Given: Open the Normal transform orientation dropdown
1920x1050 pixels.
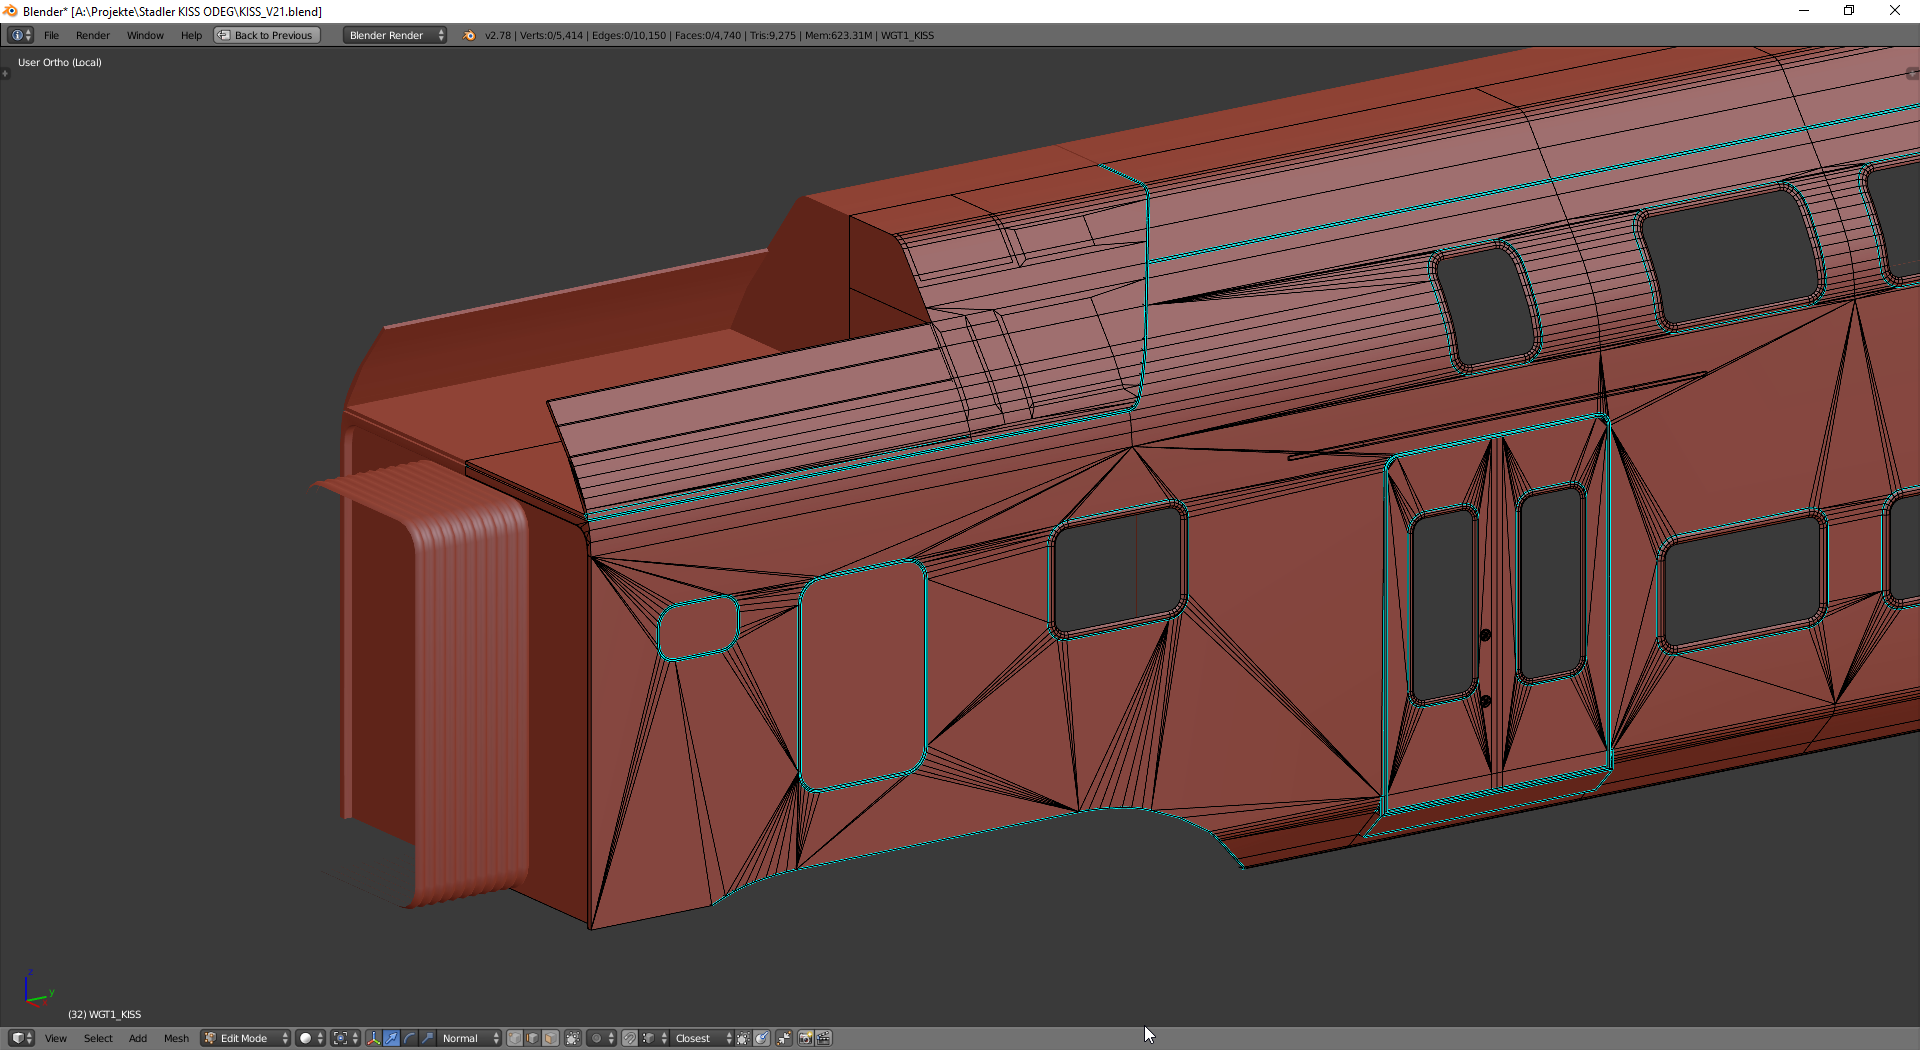Looking at the screenshot, I should point(469,1038).
